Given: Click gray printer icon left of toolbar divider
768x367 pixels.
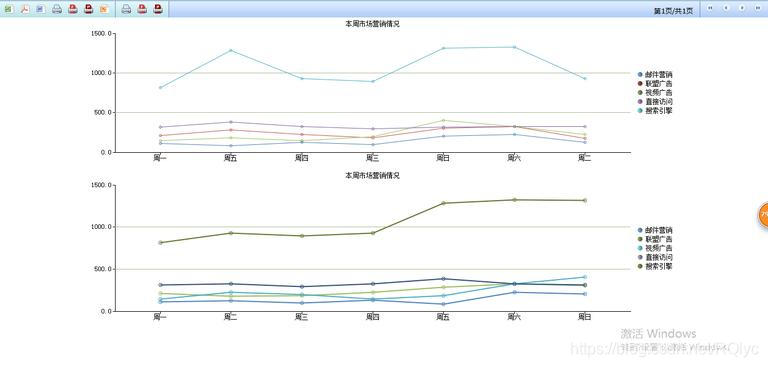Looking at the screenshot, I should [x=57, y=9].
